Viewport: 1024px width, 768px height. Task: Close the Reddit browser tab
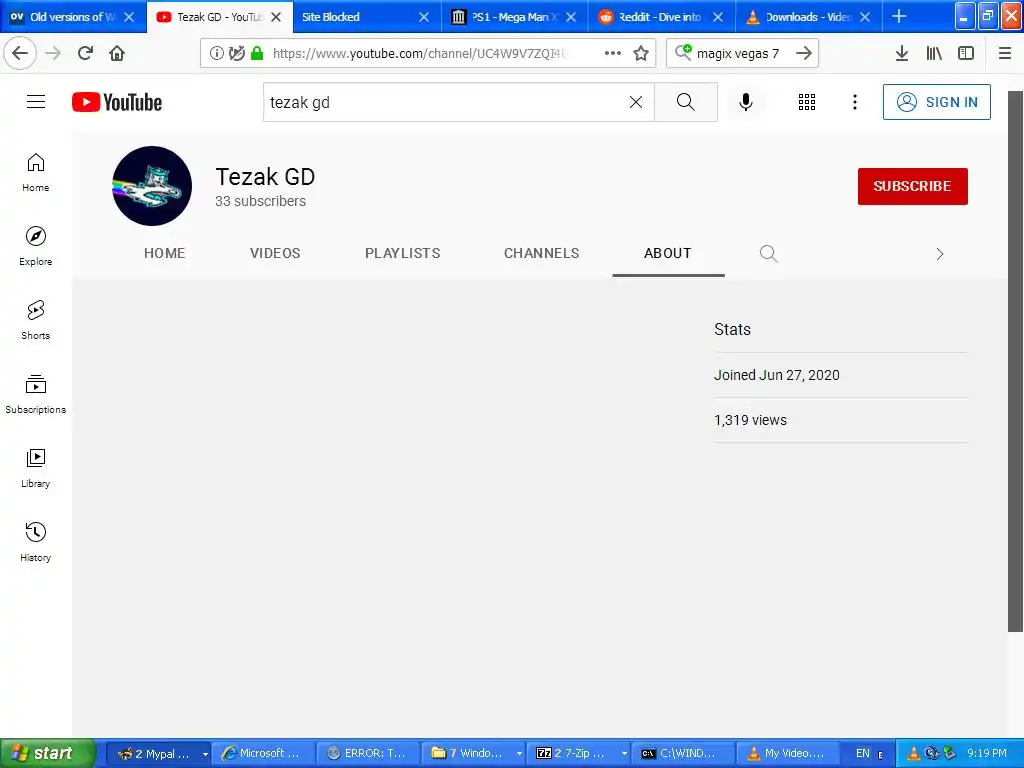[x=718, y=17]
